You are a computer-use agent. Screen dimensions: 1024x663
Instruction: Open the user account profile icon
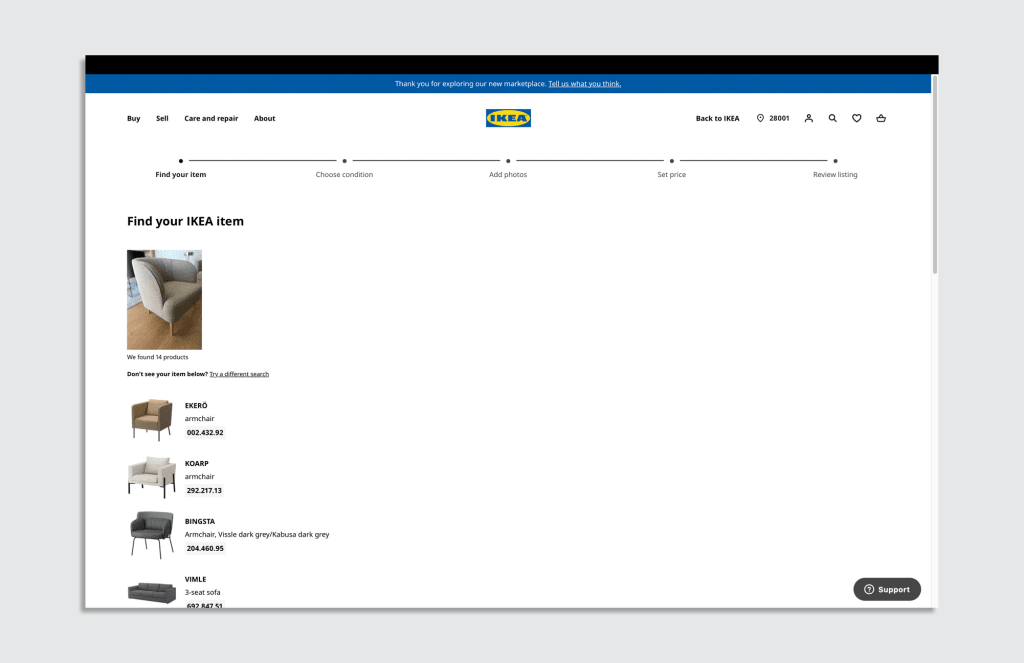pos(809,118)
